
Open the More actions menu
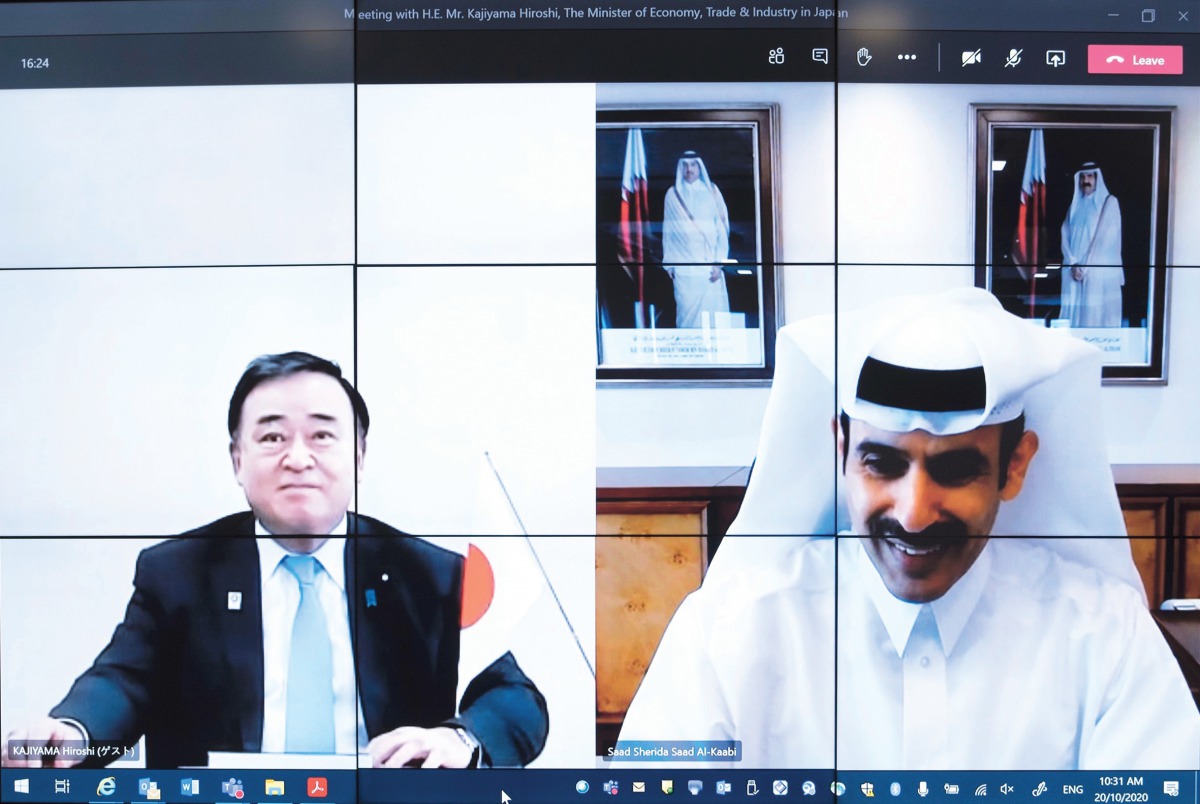click(x=906, y=58)
